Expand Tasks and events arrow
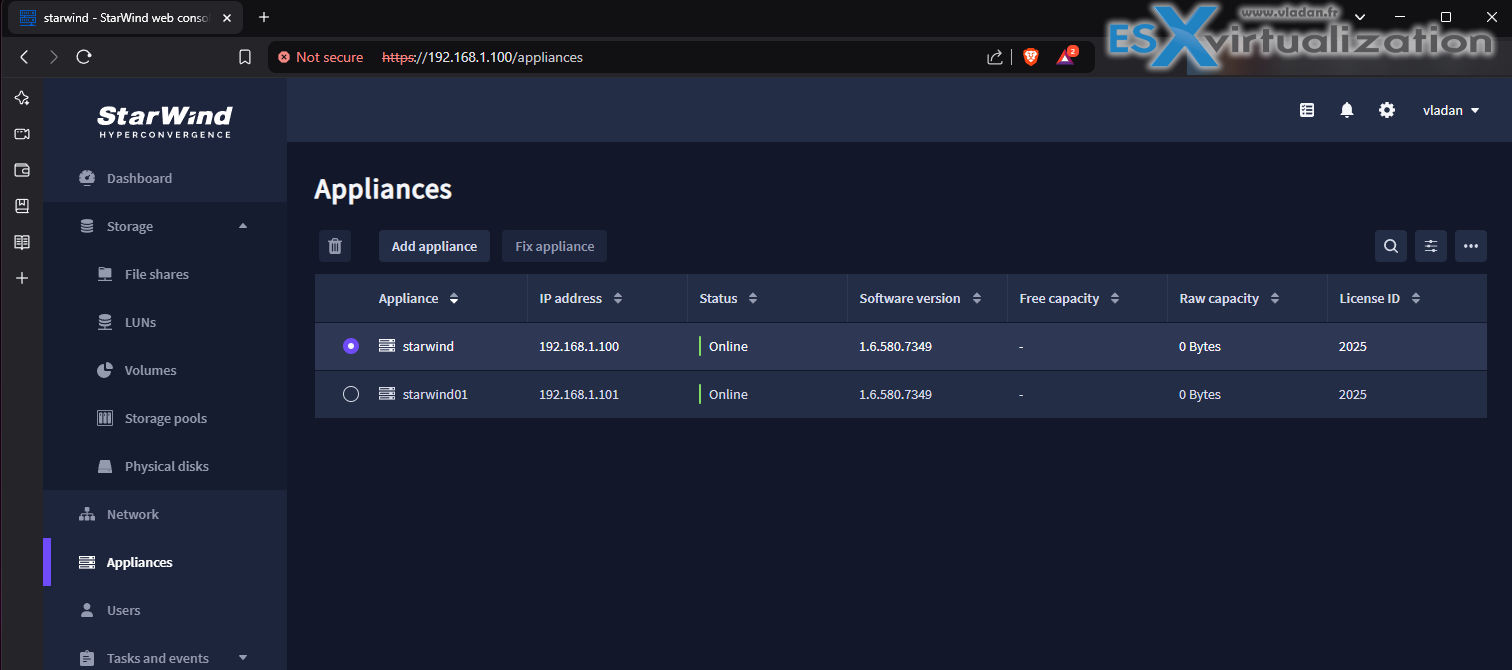The image size is (1512, 670). (243, 658)
